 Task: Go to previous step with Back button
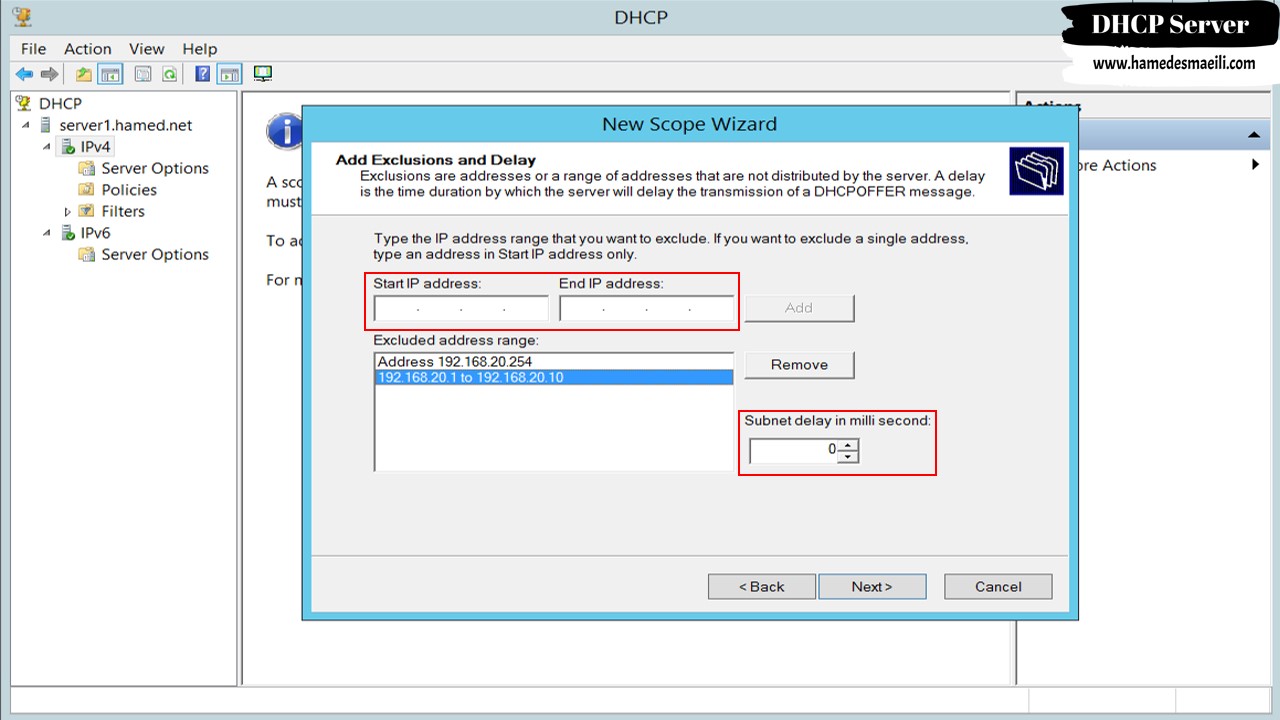762,587
